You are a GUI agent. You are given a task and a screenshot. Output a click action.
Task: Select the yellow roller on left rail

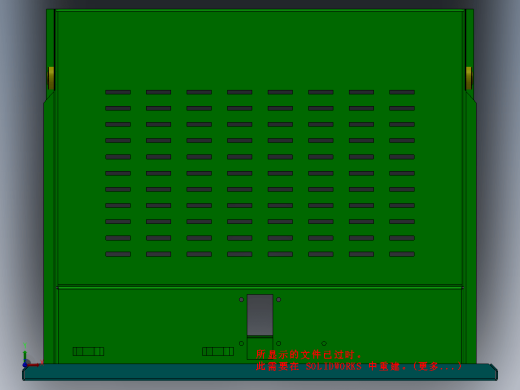pyautogui.click(x=51, y=78)
